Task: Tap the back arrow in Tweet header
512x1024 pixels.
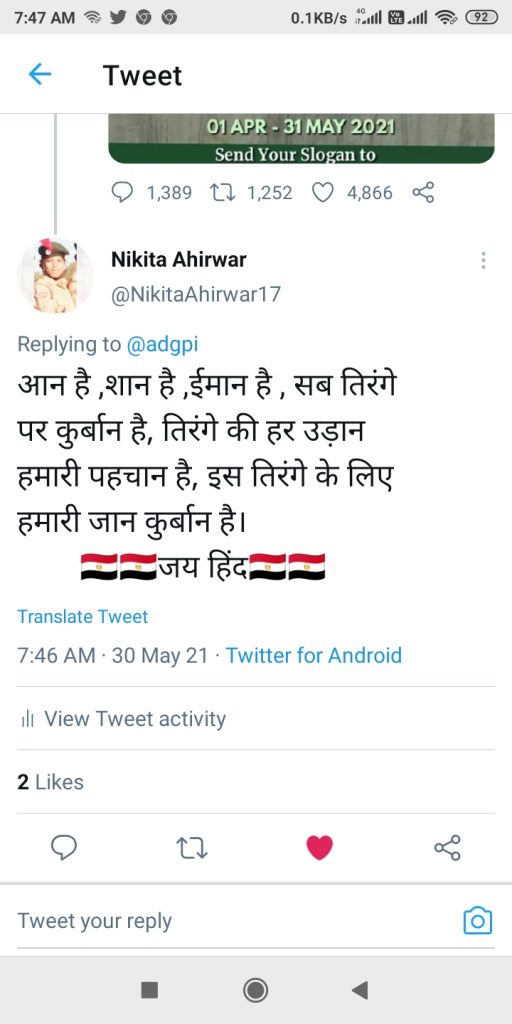Action: tap(40, 75)
